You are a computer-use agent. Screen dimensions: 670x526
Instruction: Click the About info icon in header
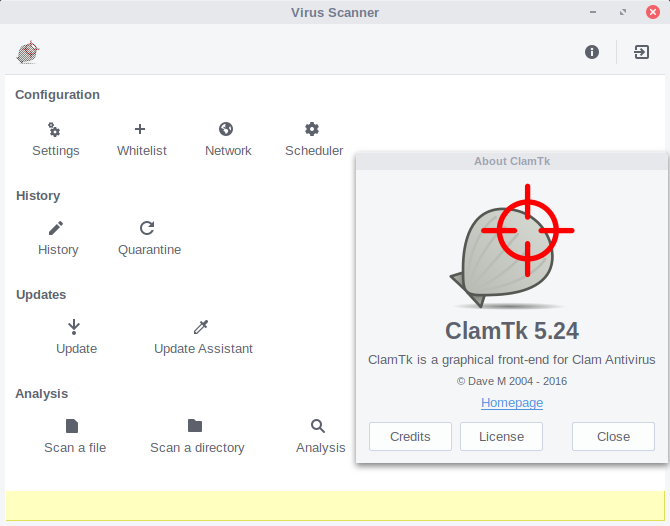592,52
